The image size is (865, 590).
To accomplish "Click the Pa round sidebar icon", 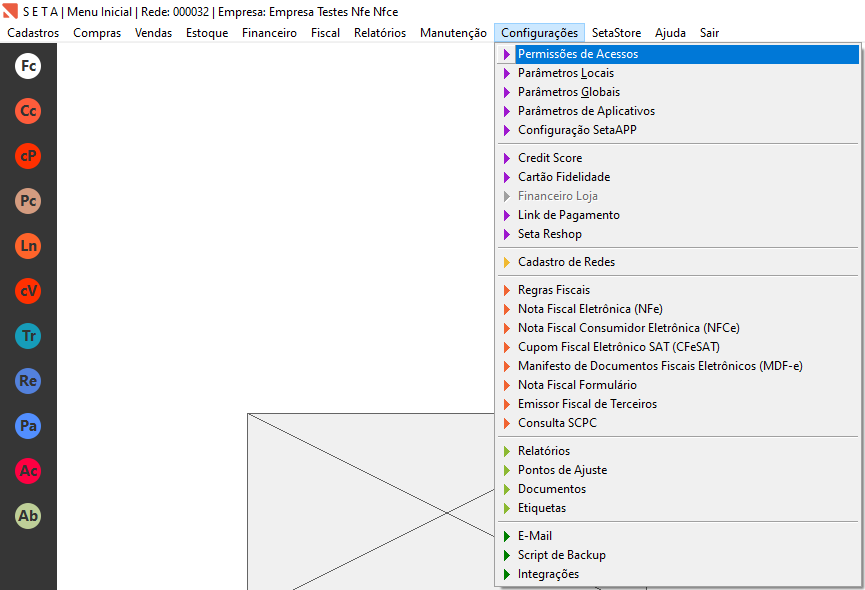I will 28,426.
